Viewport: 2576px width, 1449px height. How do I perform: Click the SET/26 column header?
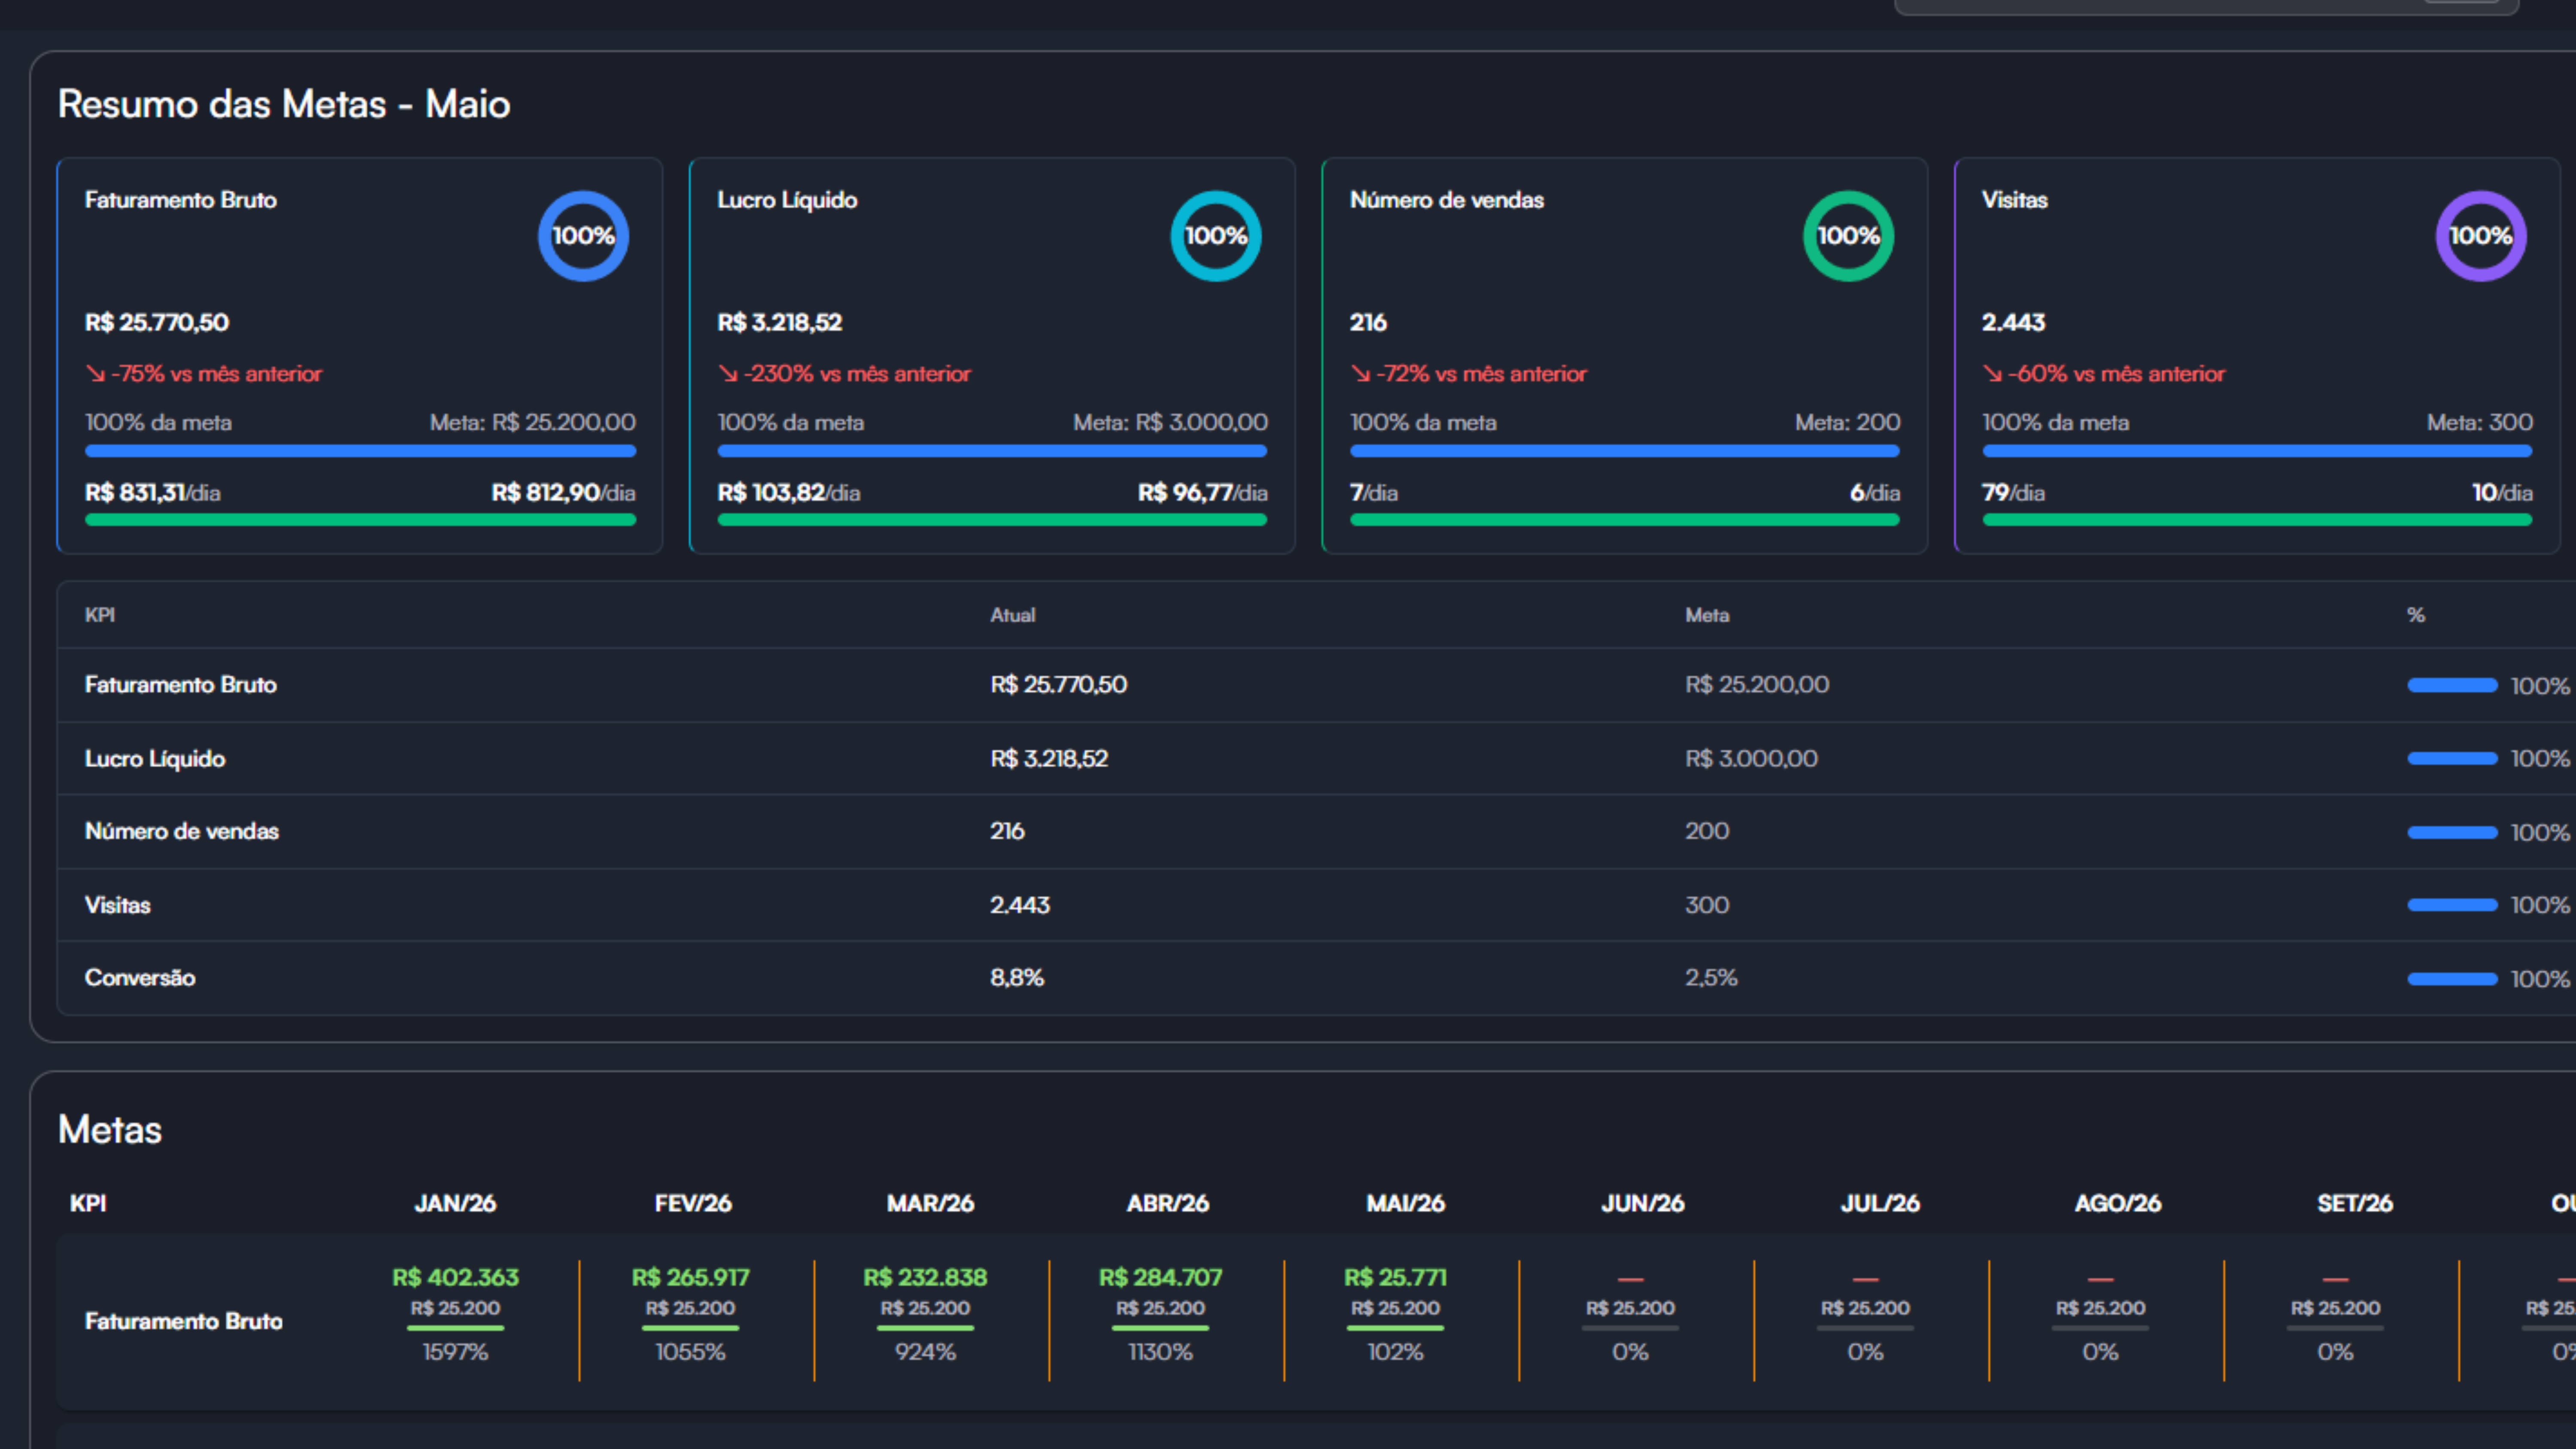point(2355,1204)
